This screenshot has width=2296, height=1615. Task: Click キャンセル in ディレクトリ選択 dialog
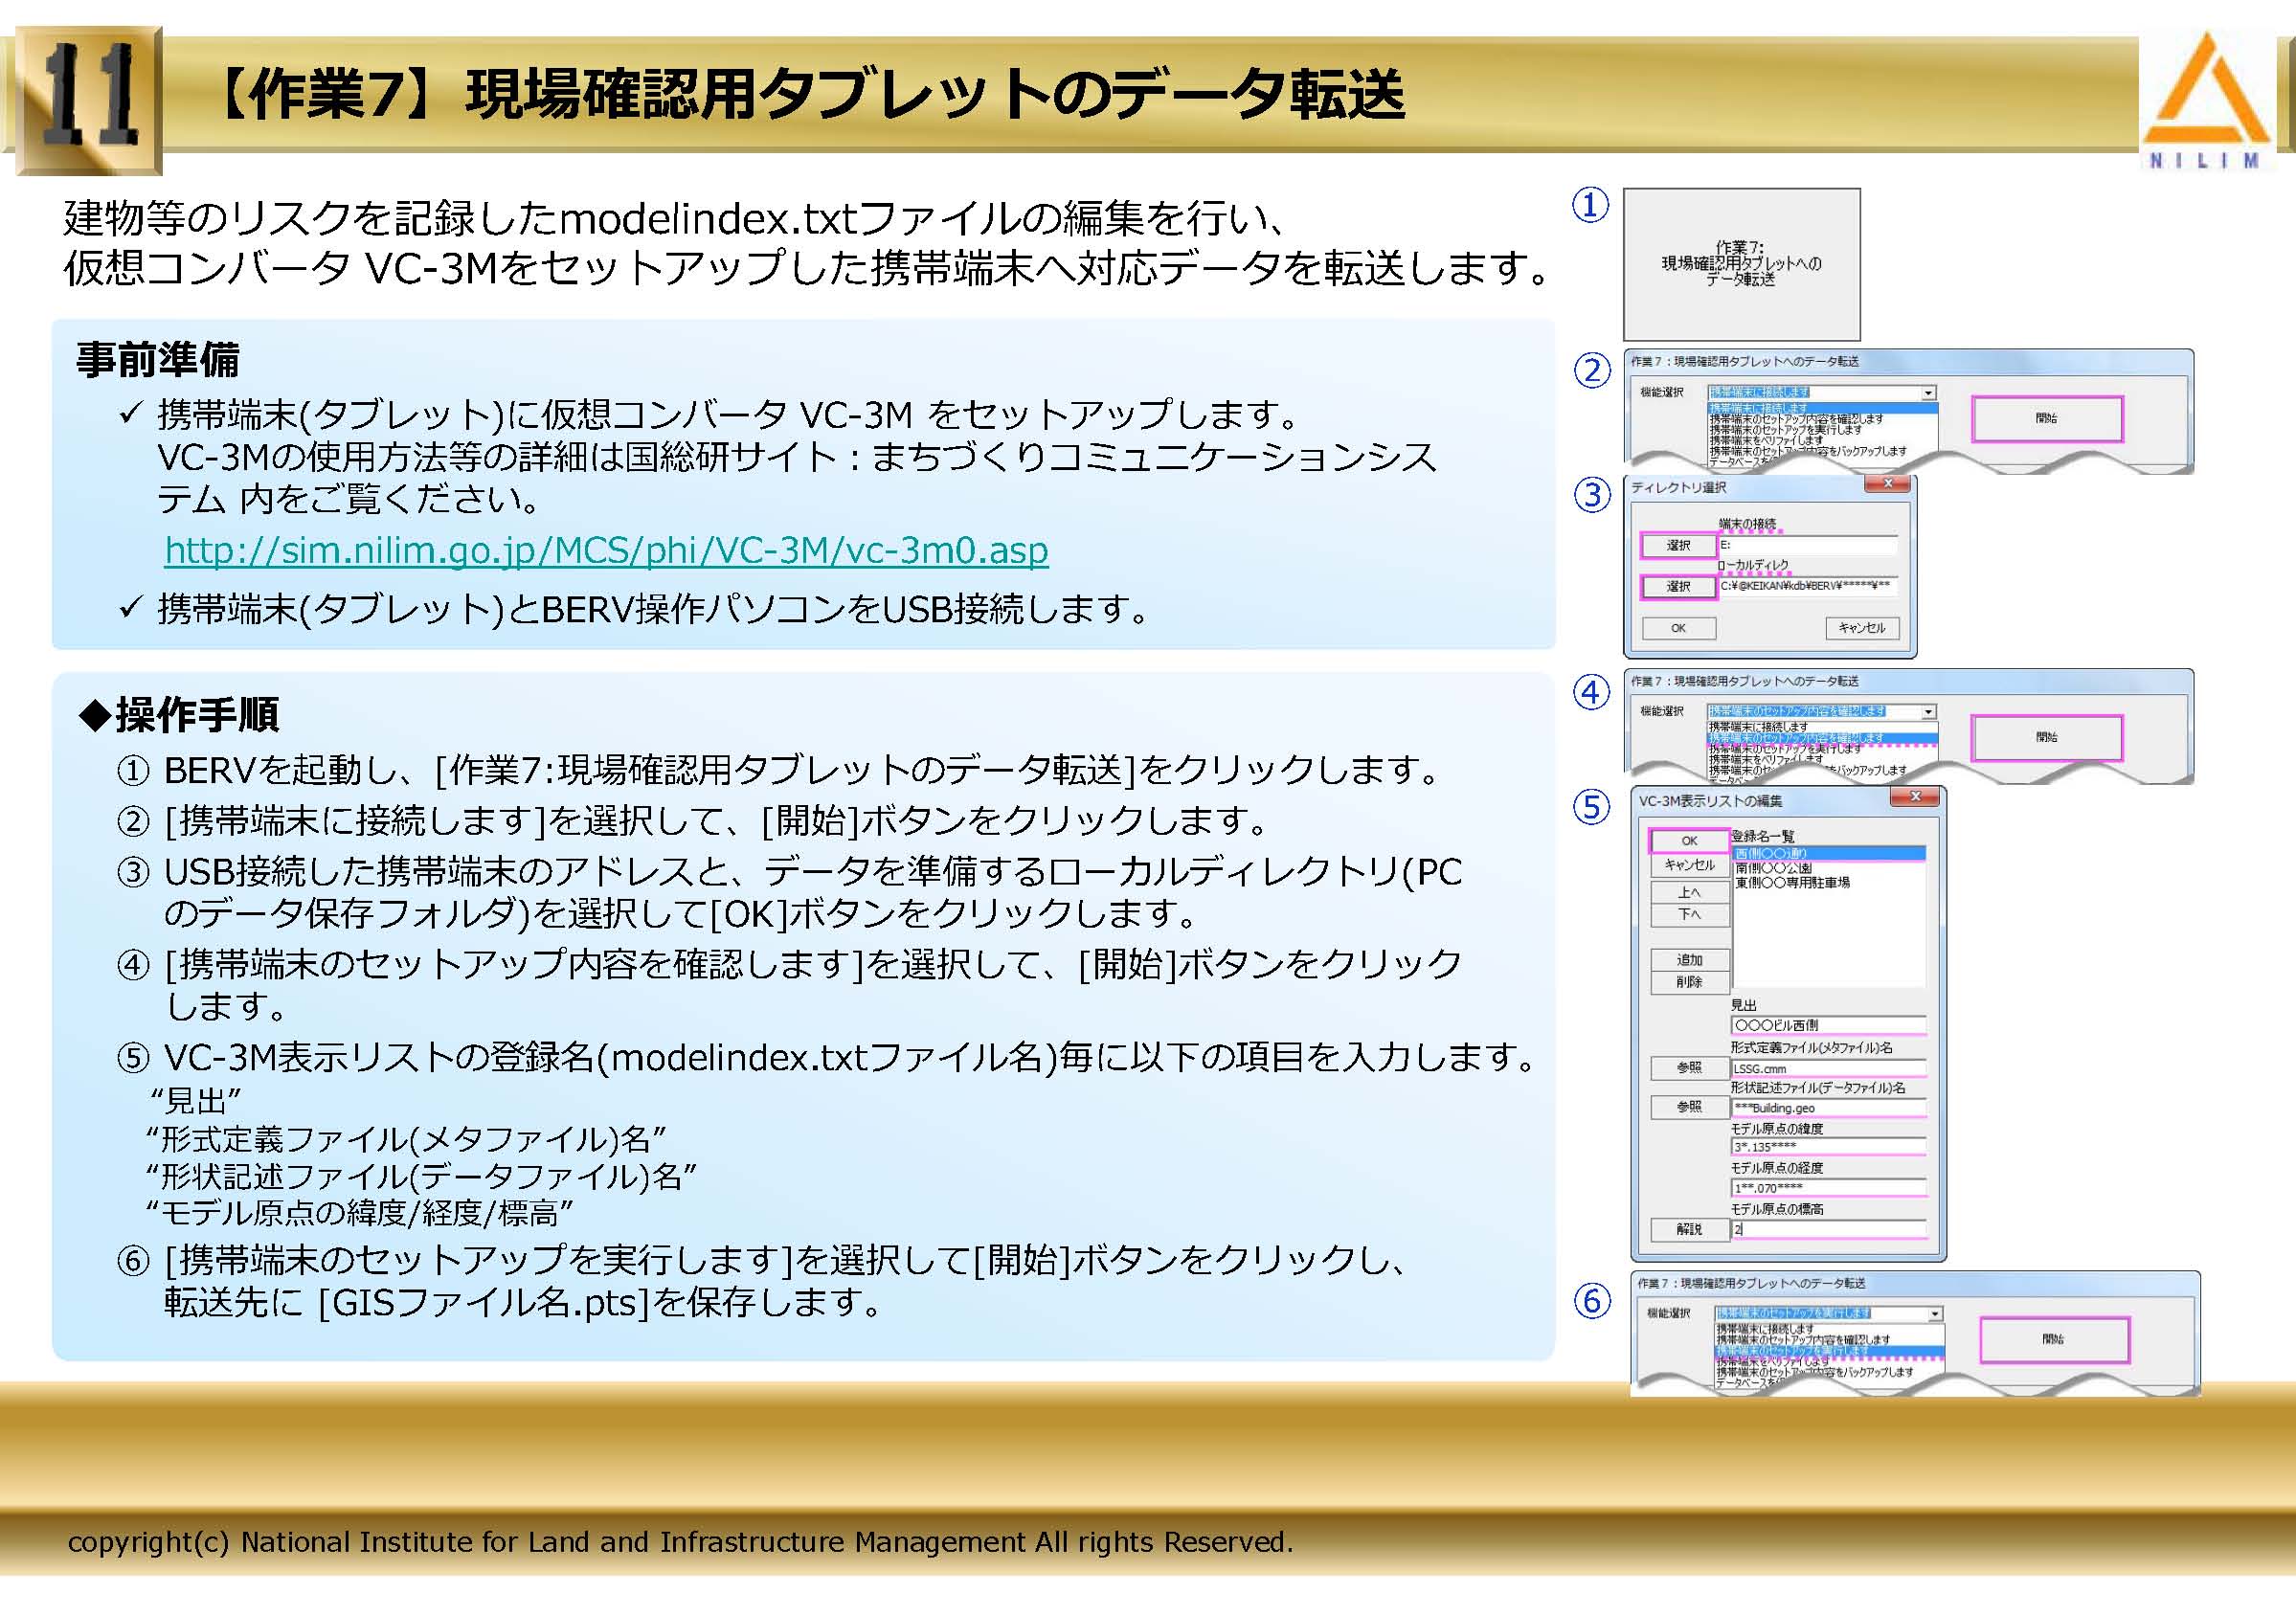1863,629
